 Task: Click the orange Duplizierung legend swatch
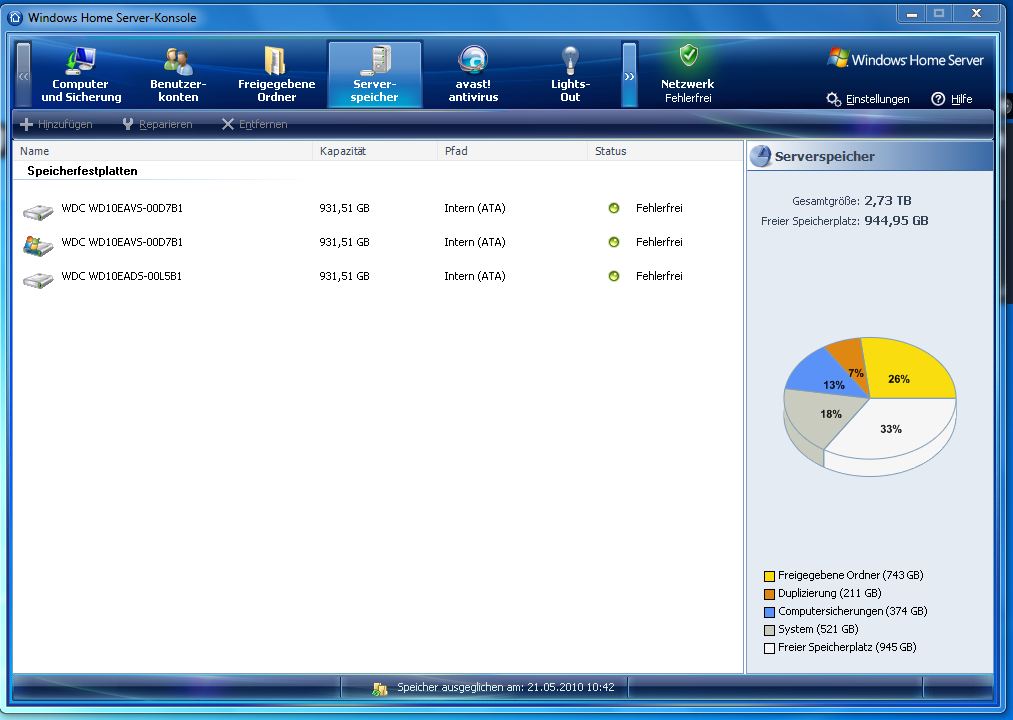tap(769, 594)
